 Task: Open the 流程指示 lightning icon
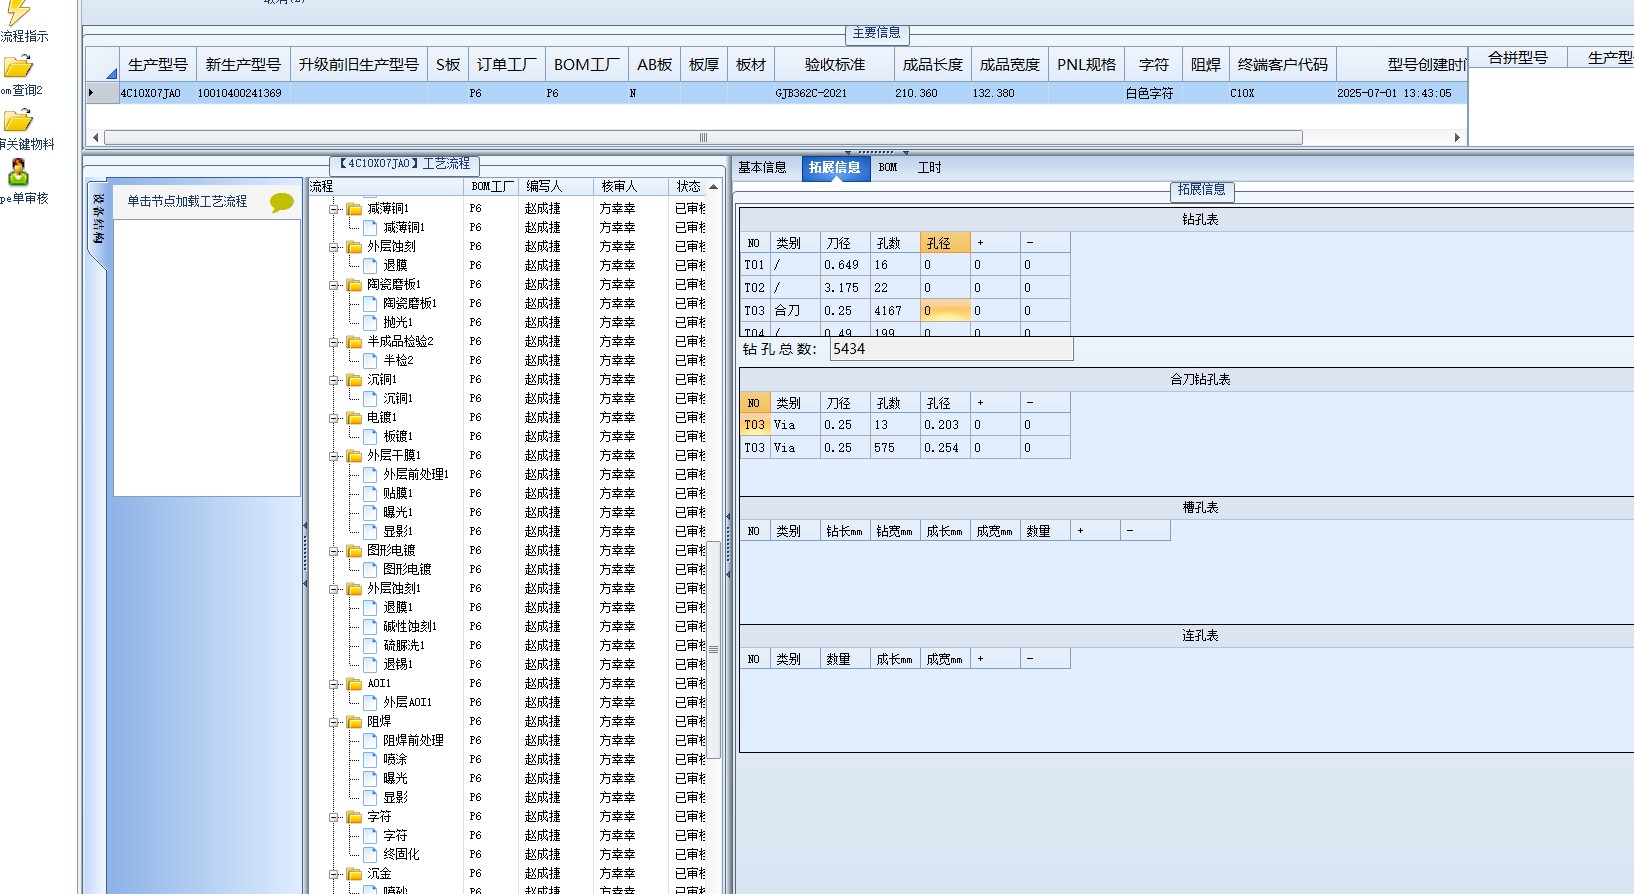tap(18, 12)
